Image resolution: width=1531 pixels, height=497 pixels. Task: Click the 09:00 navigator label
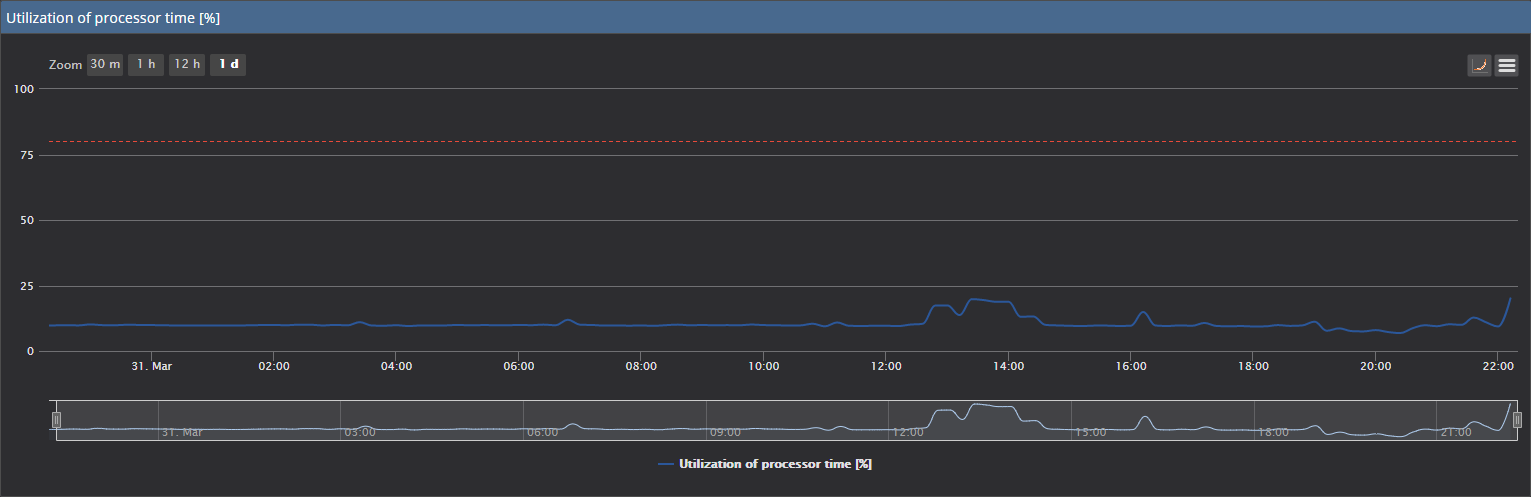click(725, 433)
